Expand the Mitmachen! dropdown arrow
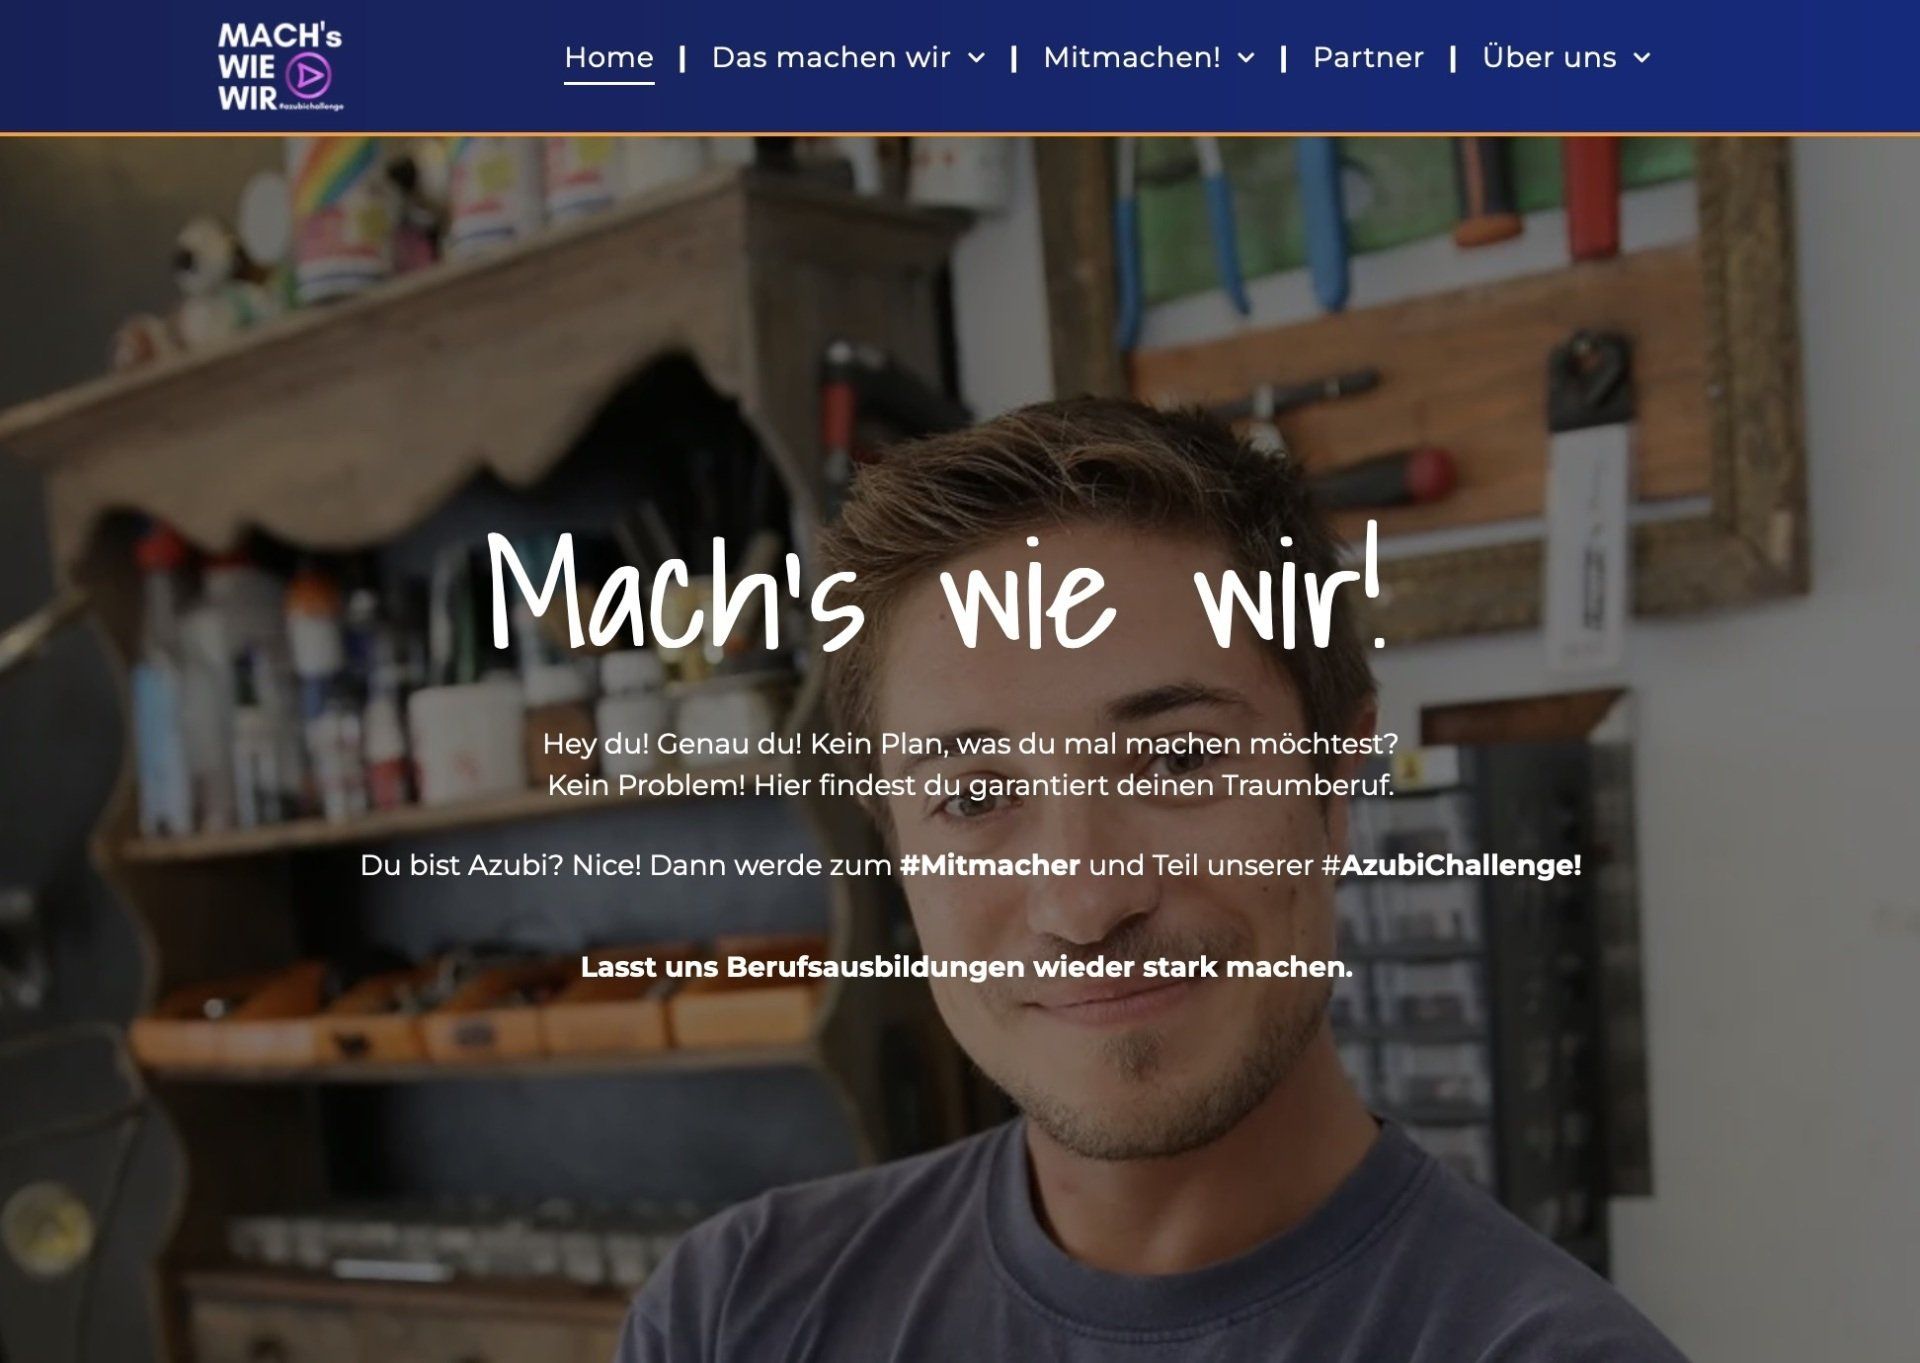1920x1363 pixels. pos(1246,58)
